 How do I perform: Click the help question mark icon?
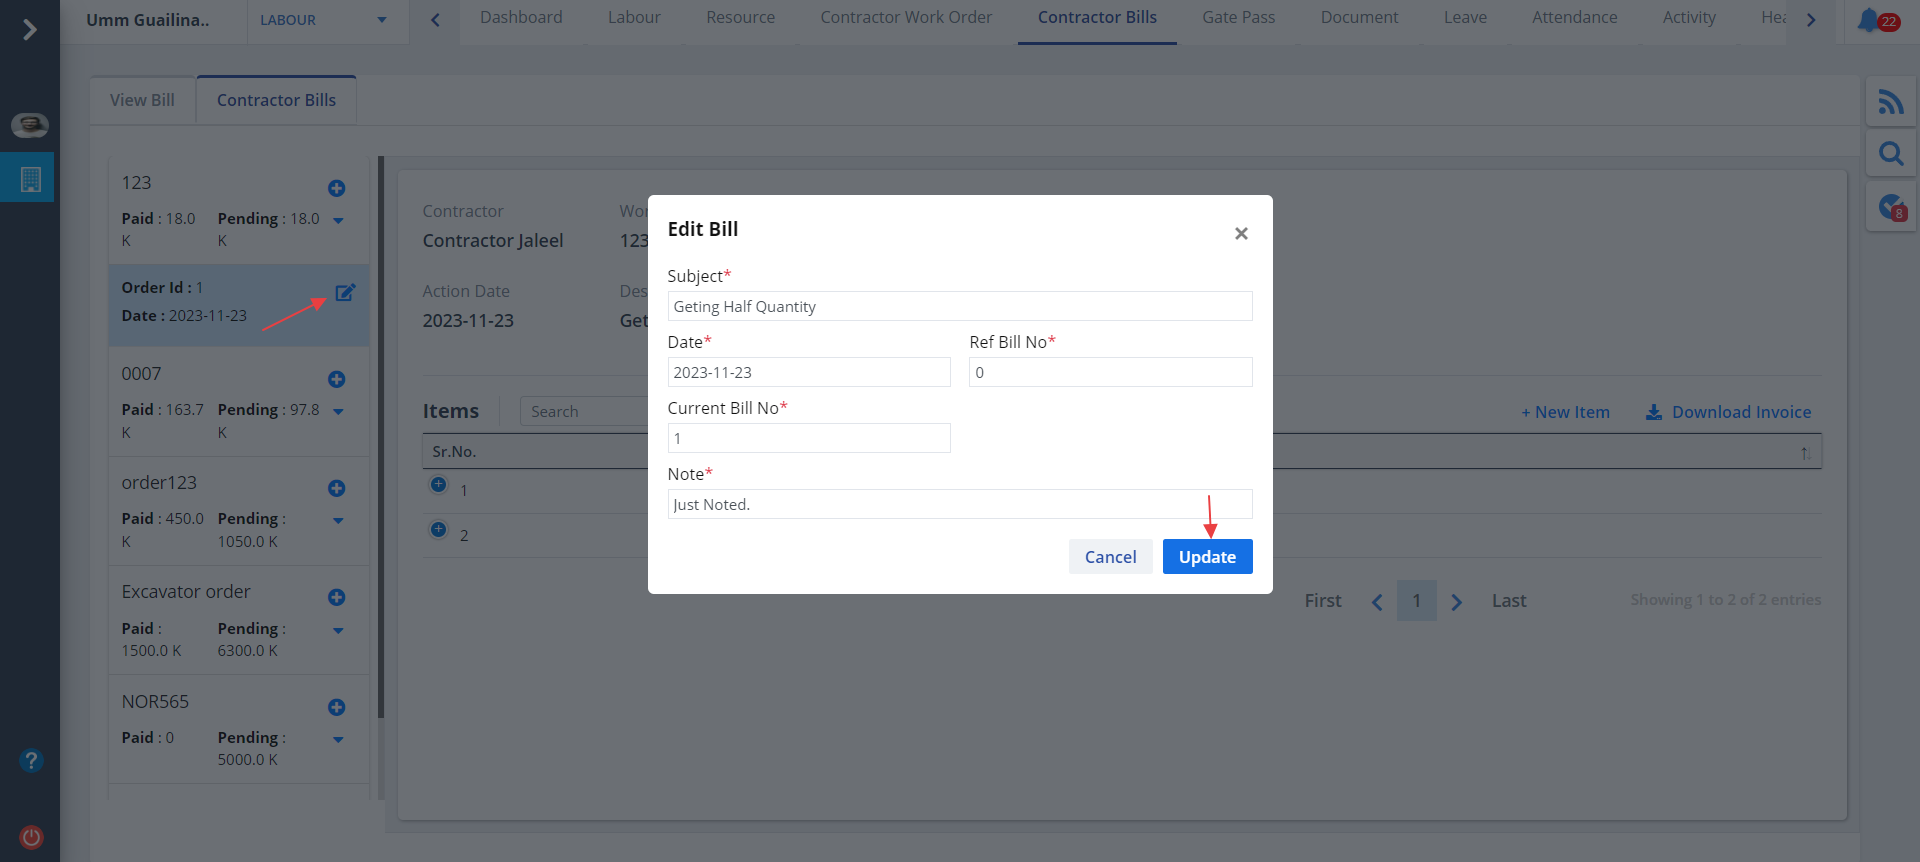pyautogui.click(x=31, y=761)
